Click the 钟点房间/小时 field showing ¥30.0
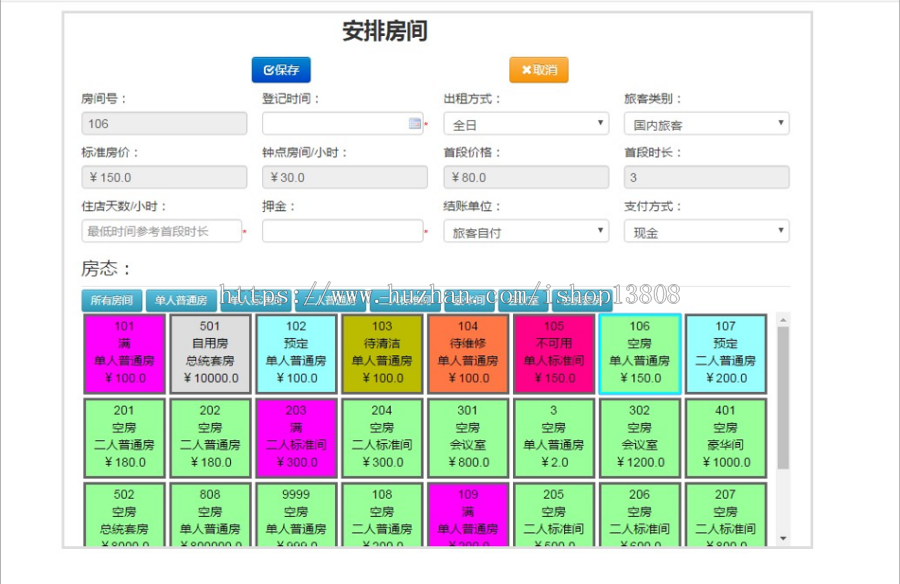Image resolution: width=900 pixels, height=584 pixels. pos(345,177)
